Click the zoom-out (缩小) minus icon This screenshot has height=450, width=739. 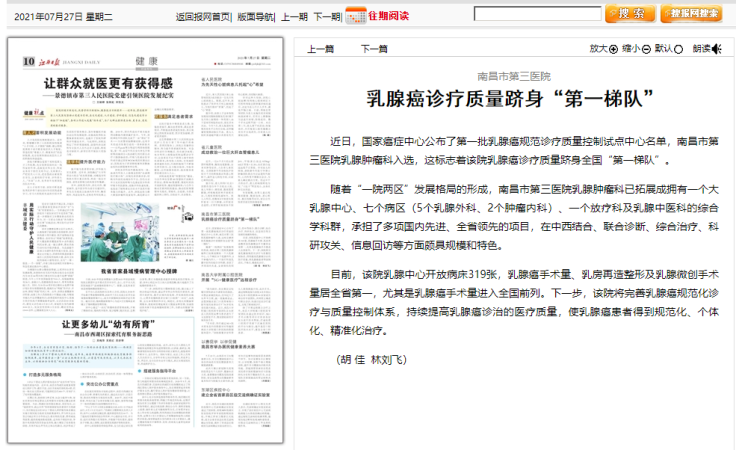click(646, 48)
